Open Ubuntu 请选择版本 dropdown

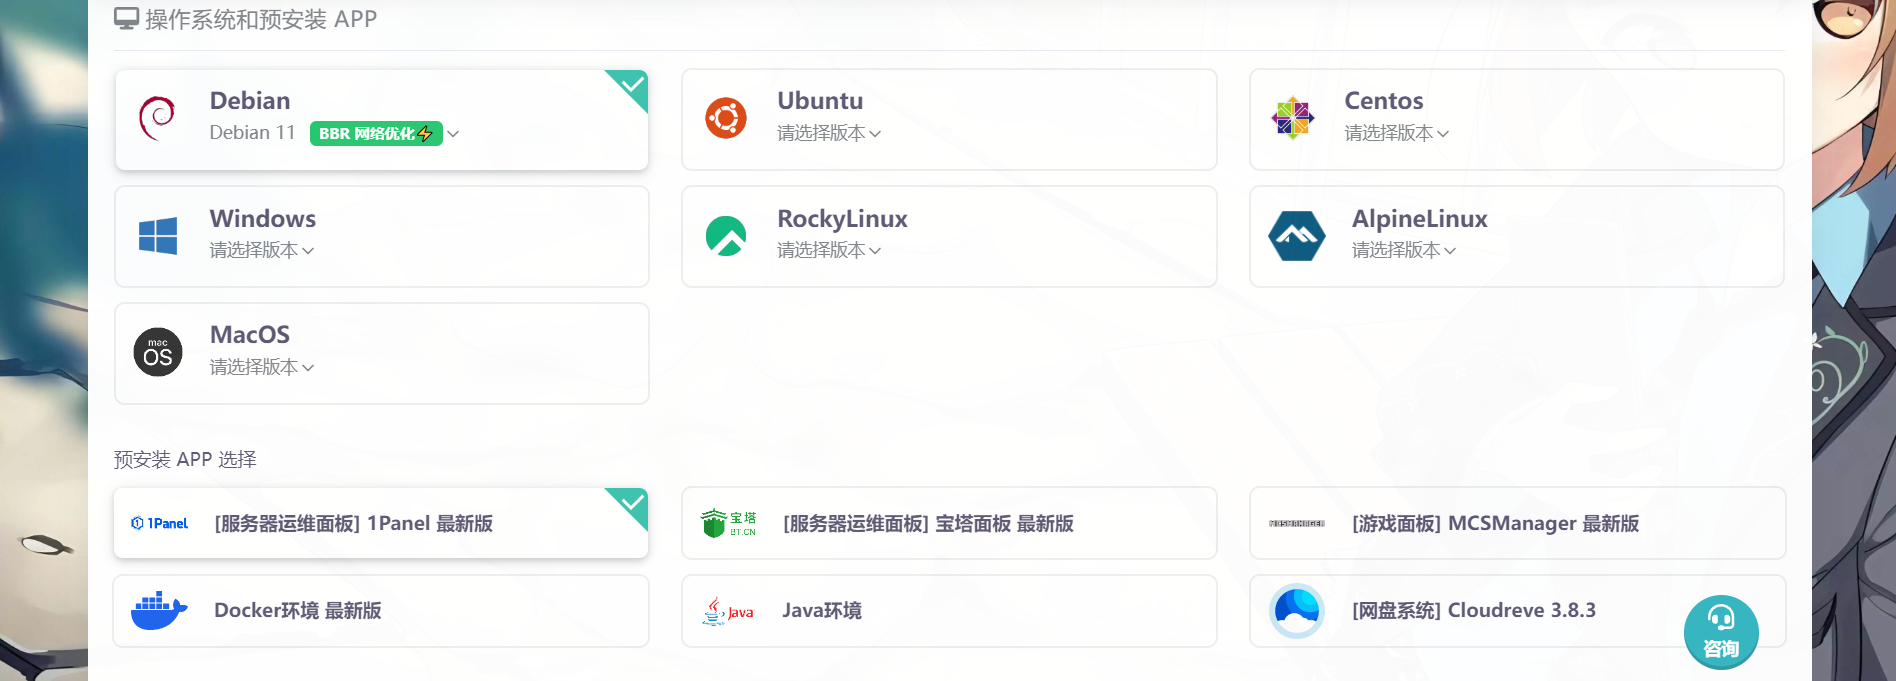[x=829, y=133]
